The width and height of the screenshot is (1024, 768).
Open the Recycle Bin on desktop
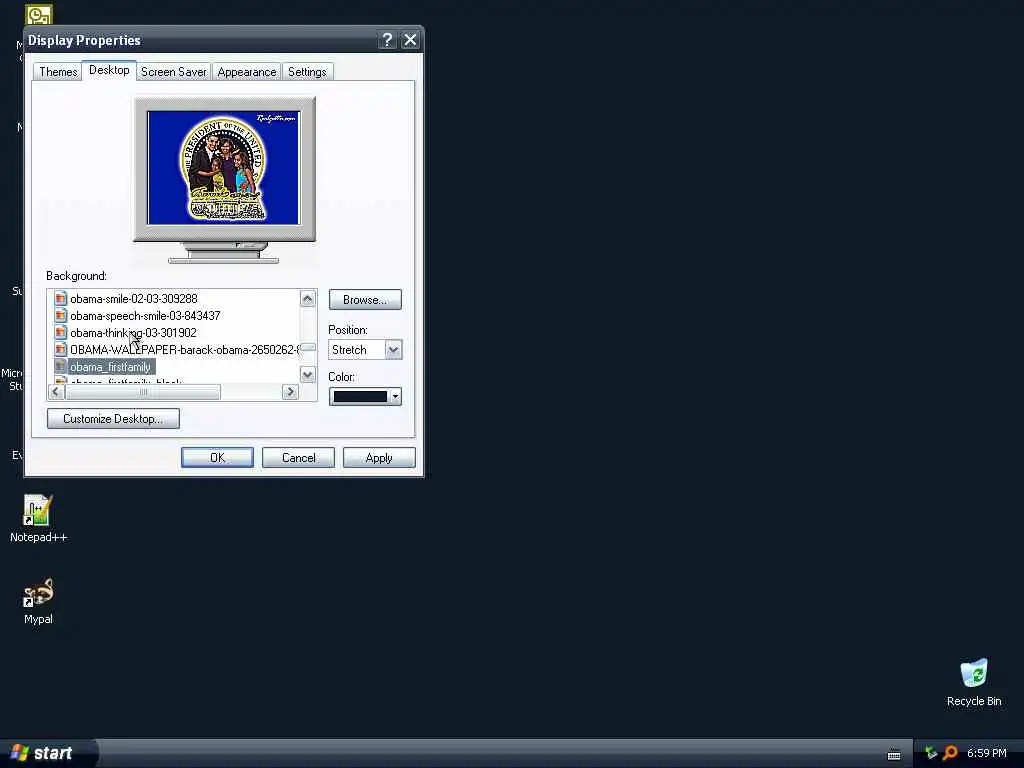pyautogui.click(x=974, y=682)
